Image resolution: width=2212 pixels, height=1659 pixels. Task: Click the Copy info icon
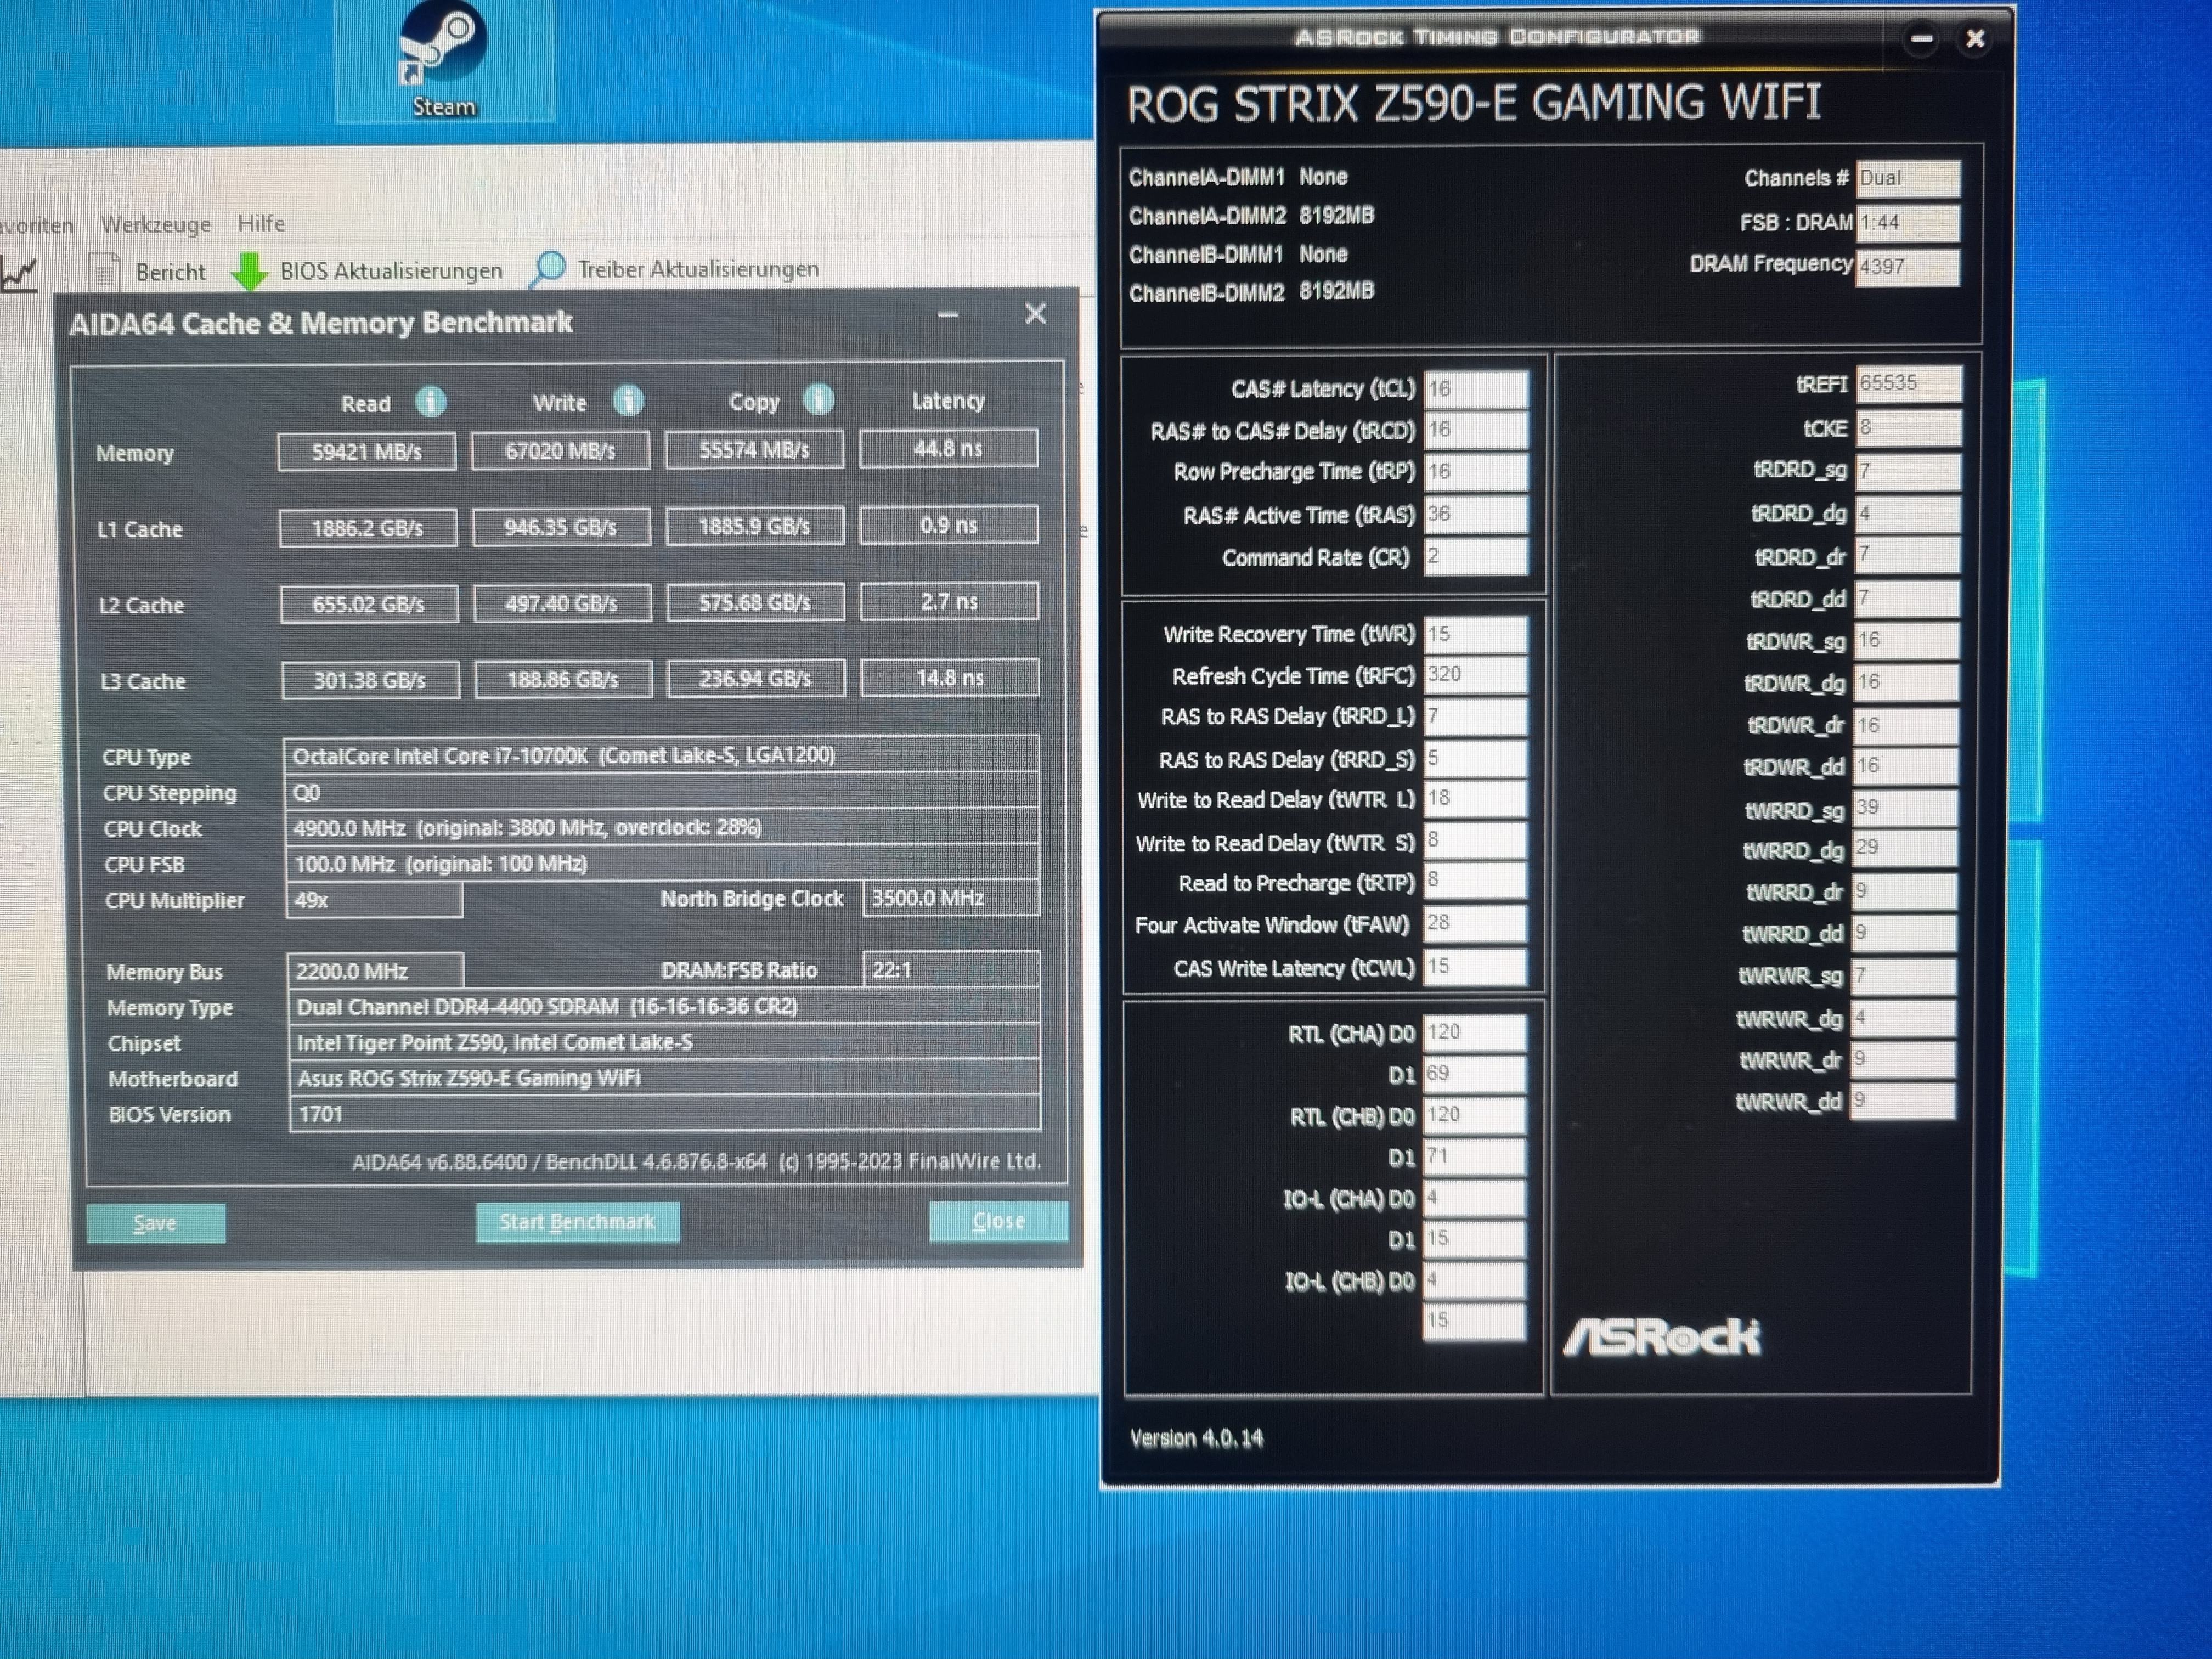click(x=818, y=400)
